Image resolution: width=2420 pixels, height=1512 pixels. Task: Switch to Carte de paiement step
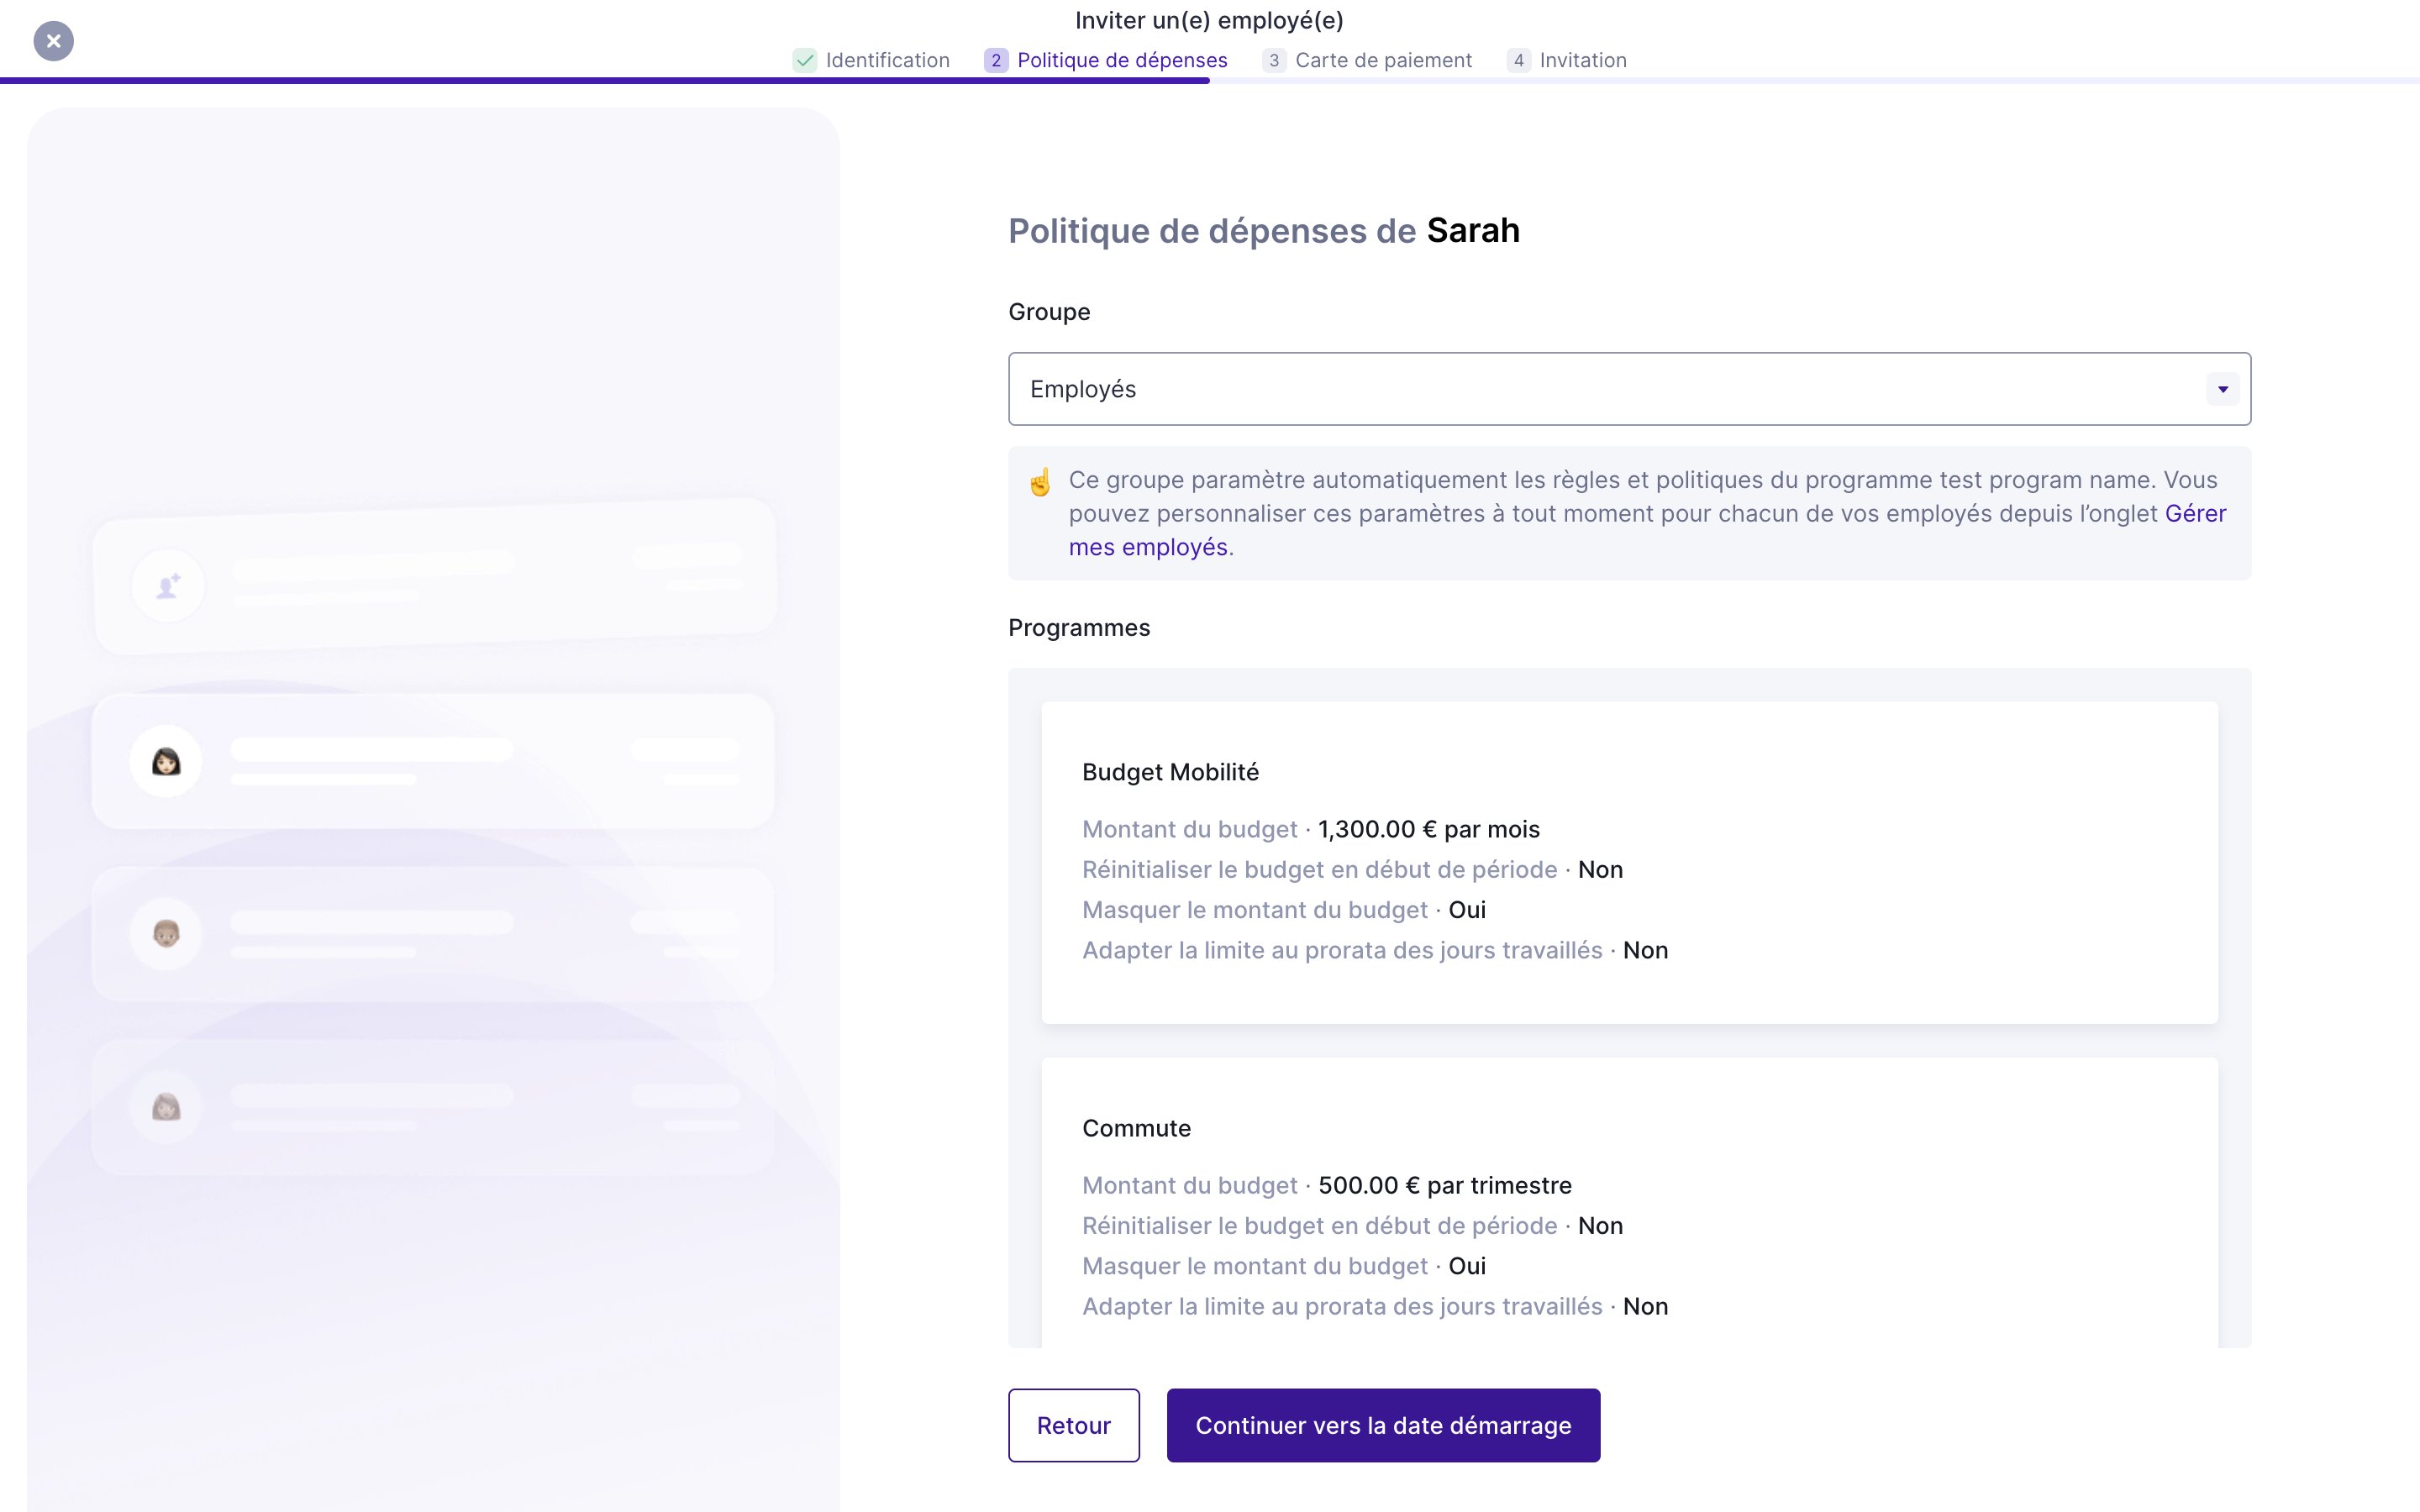tap(1383, 60)
